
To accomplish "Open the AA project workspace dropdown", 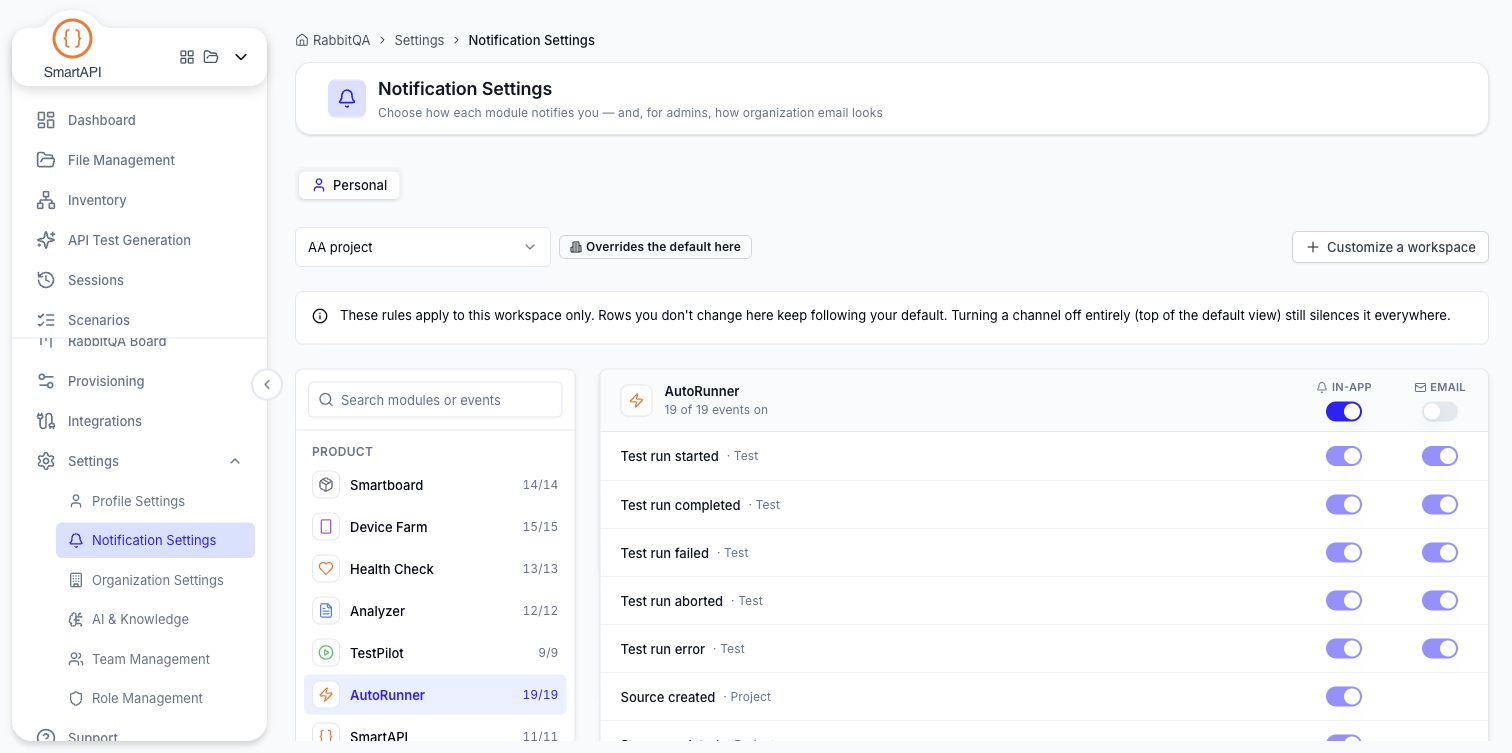I will [423, 247].
